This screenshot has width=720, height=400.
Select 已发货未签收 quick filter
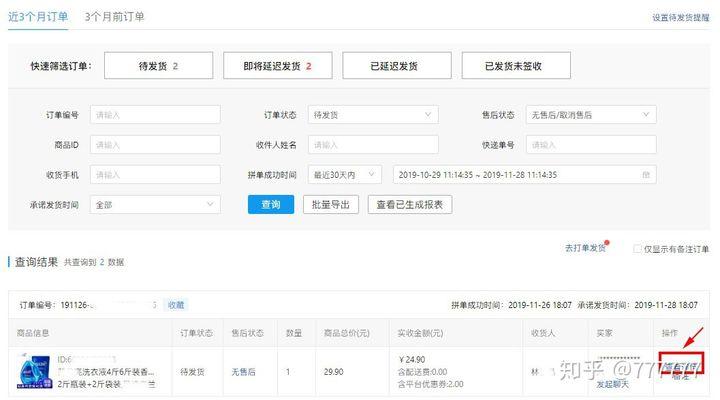click(516, 66)
